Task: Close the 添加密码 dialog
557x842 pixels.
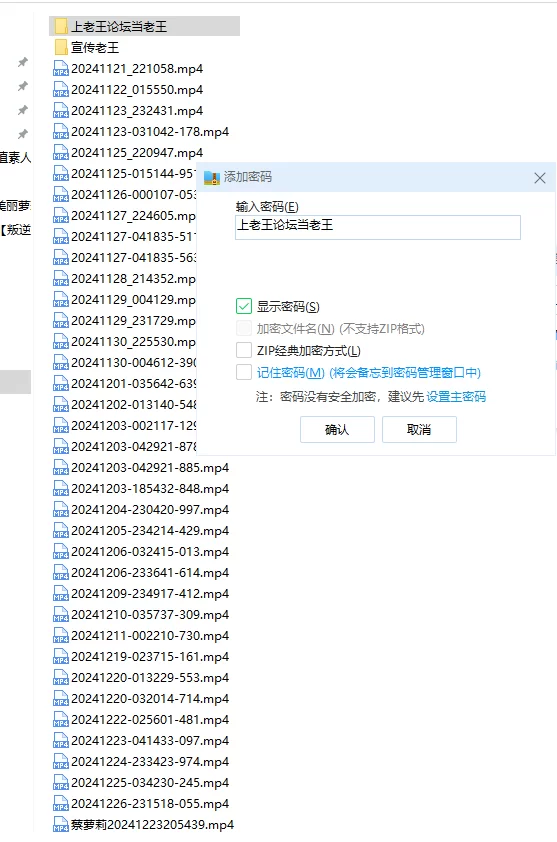Action: click(540, 178)
